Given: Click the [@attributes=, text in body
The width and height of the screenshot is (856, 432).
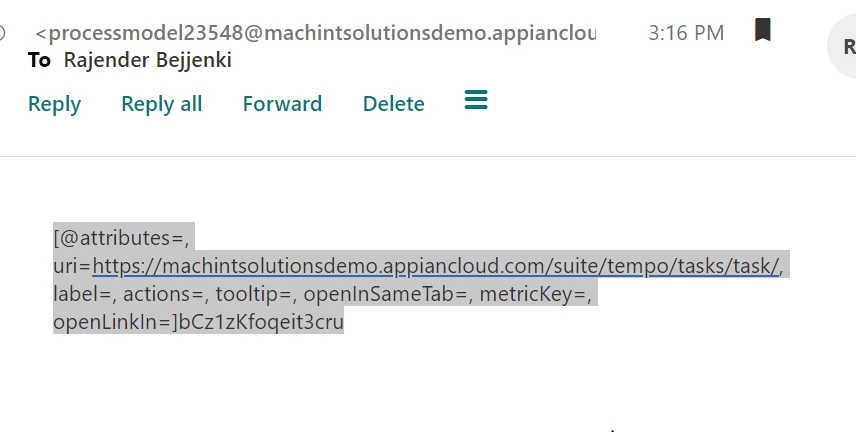Looking at the screenshot, I should [121, 238].
